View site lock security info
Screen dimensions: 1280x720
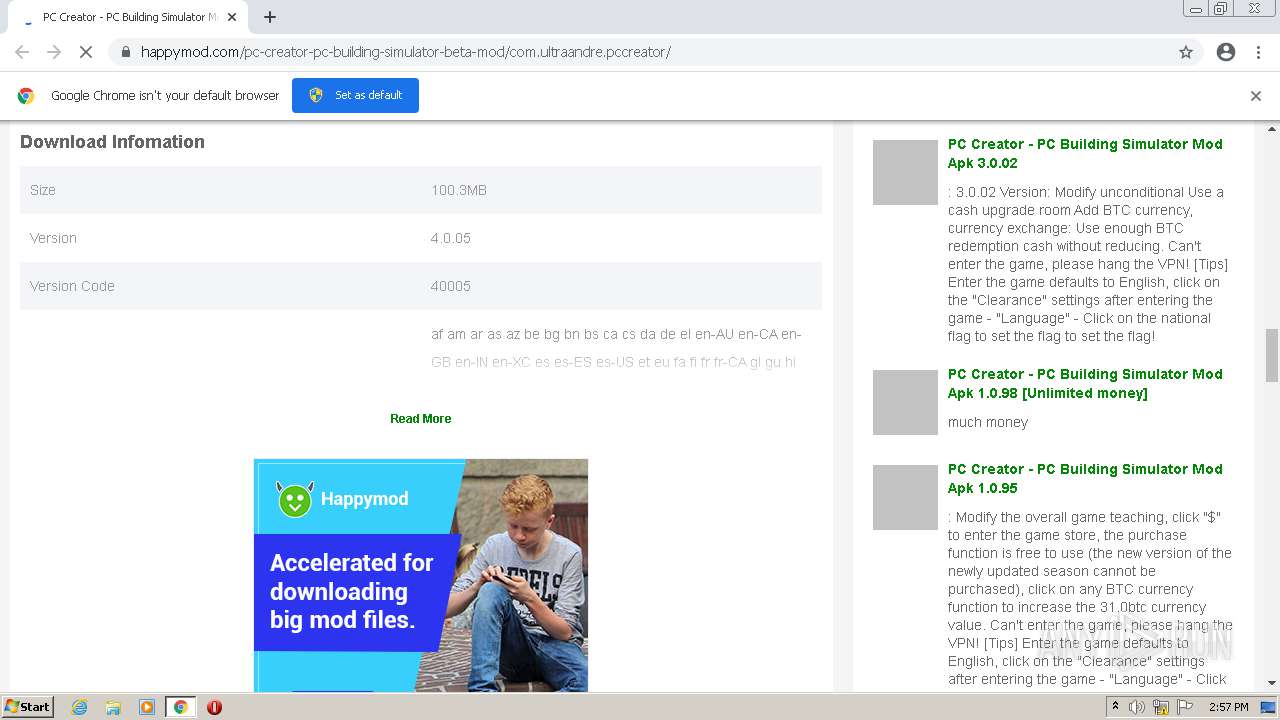tap(125, 52)
